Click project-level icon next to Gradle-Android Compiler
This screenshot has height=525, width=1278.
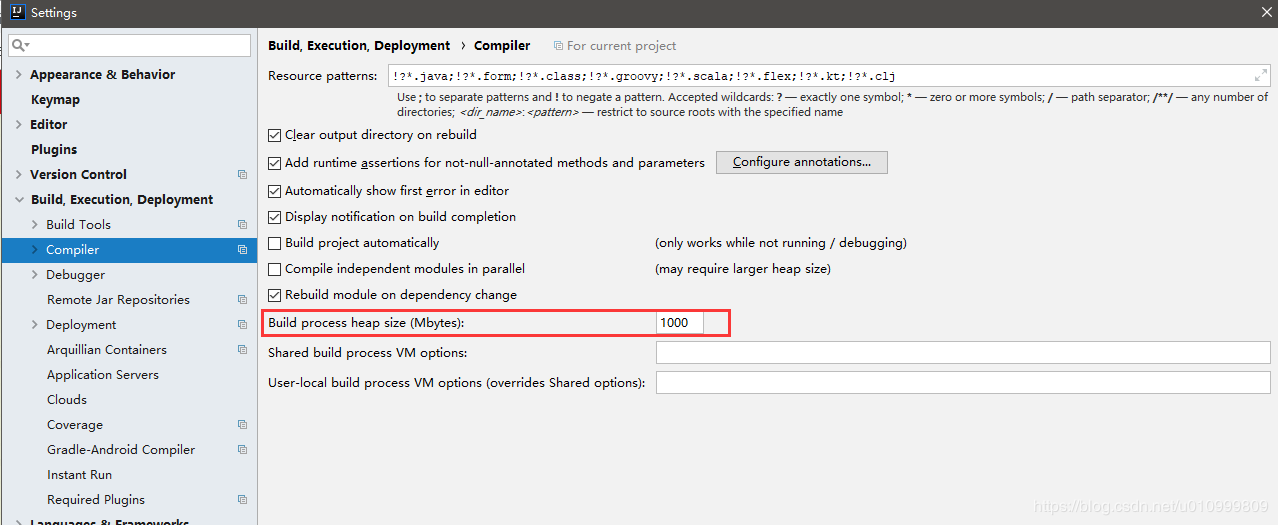[242, 449]
